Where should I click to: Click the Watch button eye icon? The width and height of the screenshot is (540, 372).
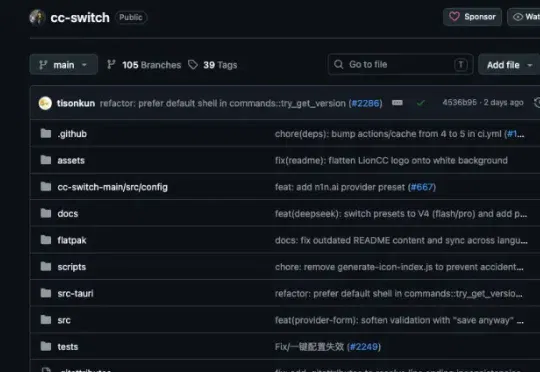518,17
